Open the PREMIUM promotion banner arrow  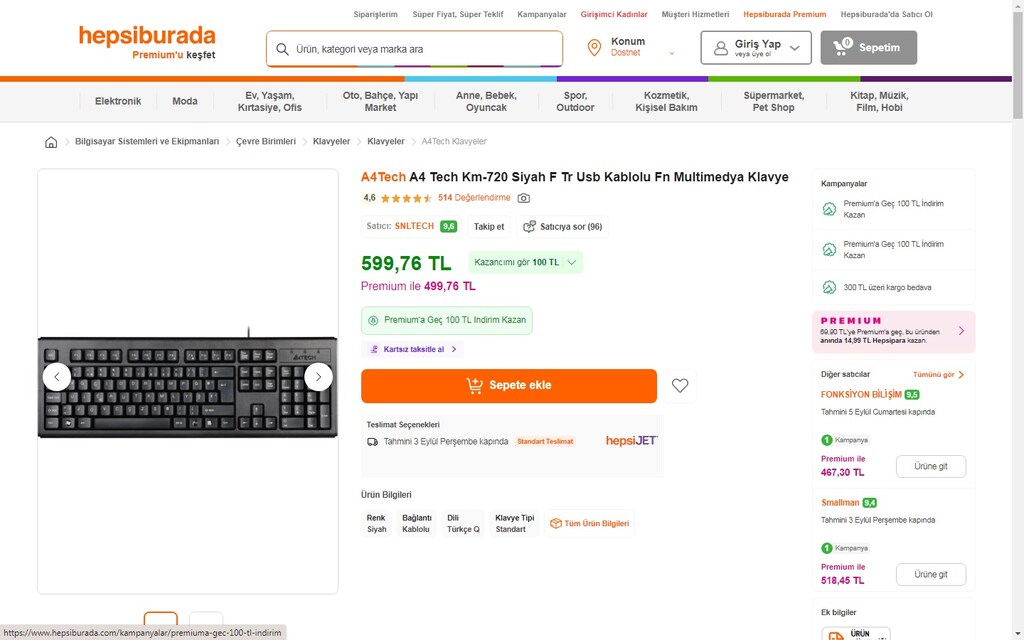[x=961, y=331]
